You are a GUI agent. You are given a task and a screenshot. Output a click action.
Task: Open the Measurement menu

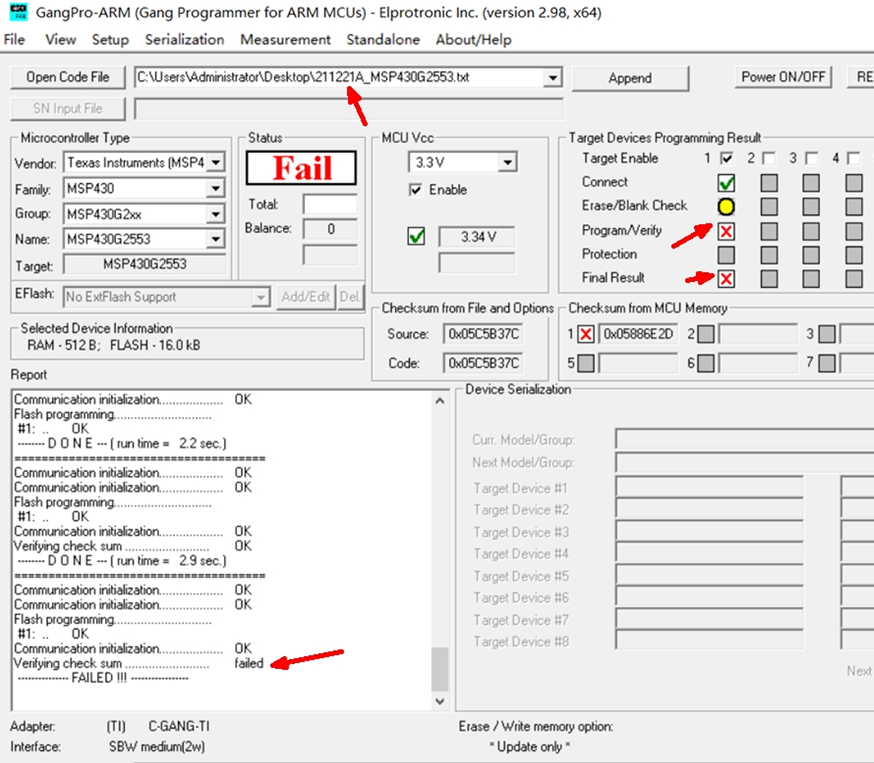click(x=285, y=40)
